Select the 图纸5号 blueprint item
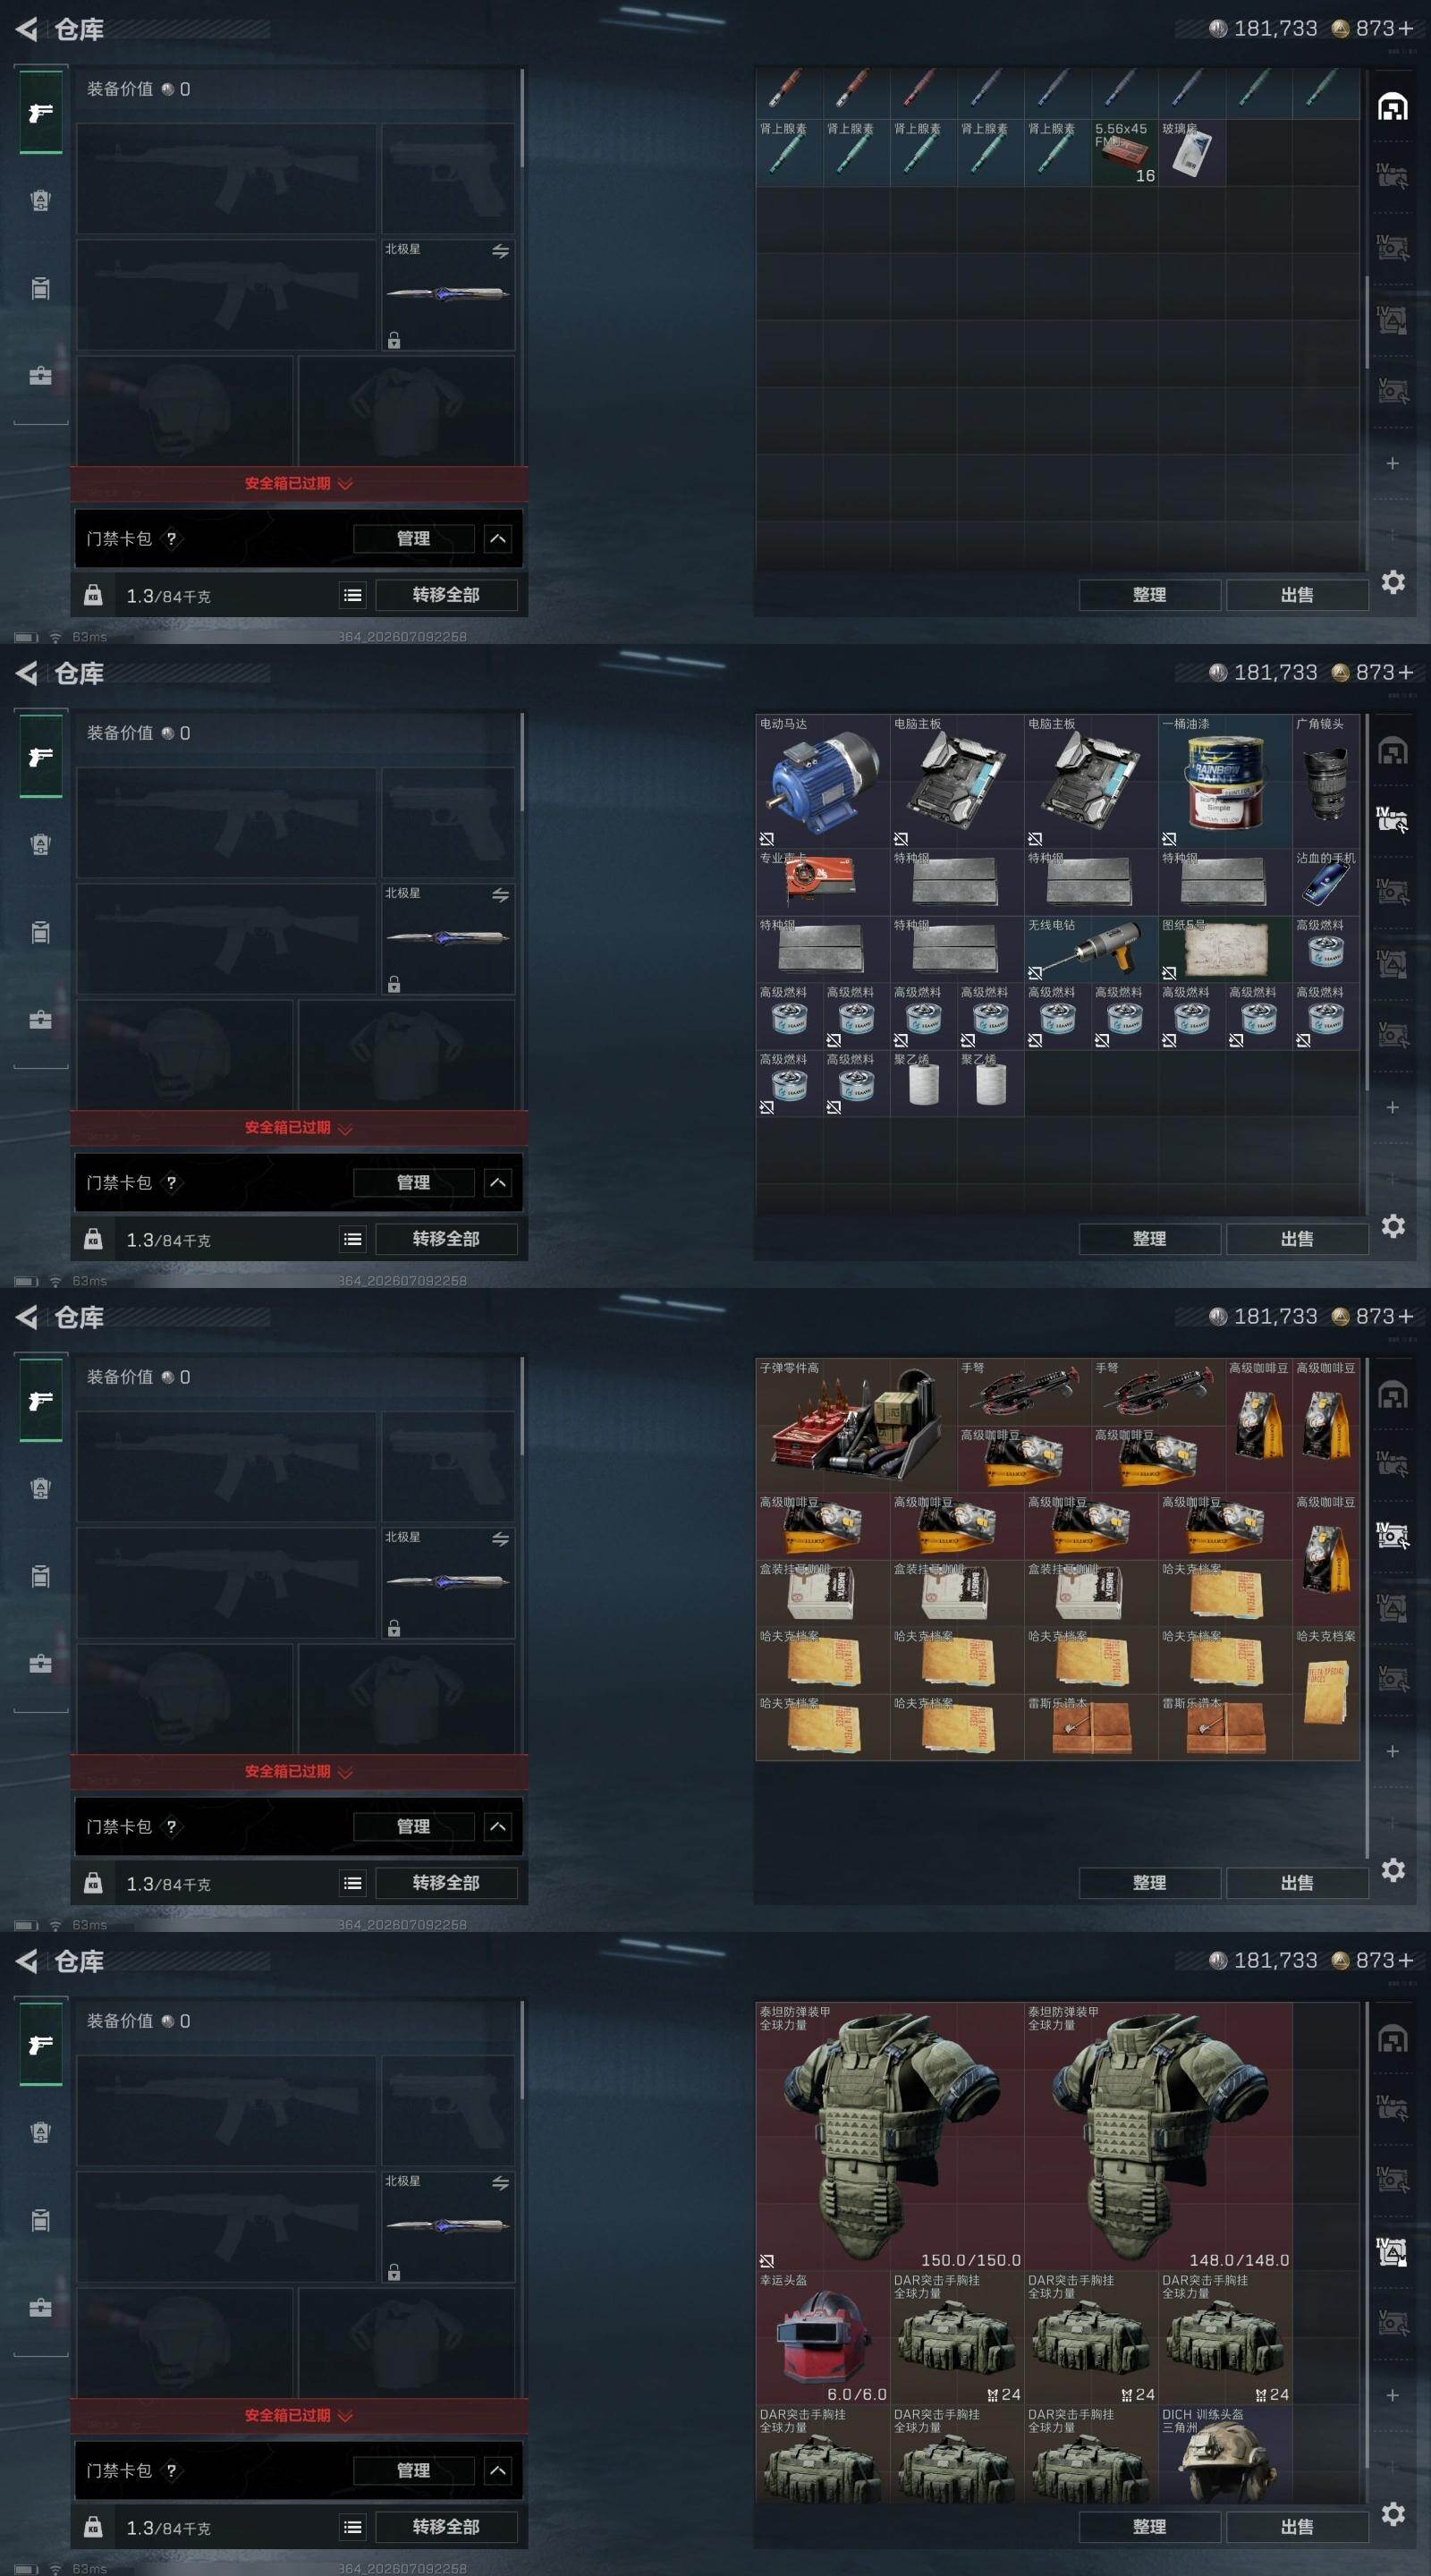Viewport: 1431px width, 2576px height. click(1225, 949)
